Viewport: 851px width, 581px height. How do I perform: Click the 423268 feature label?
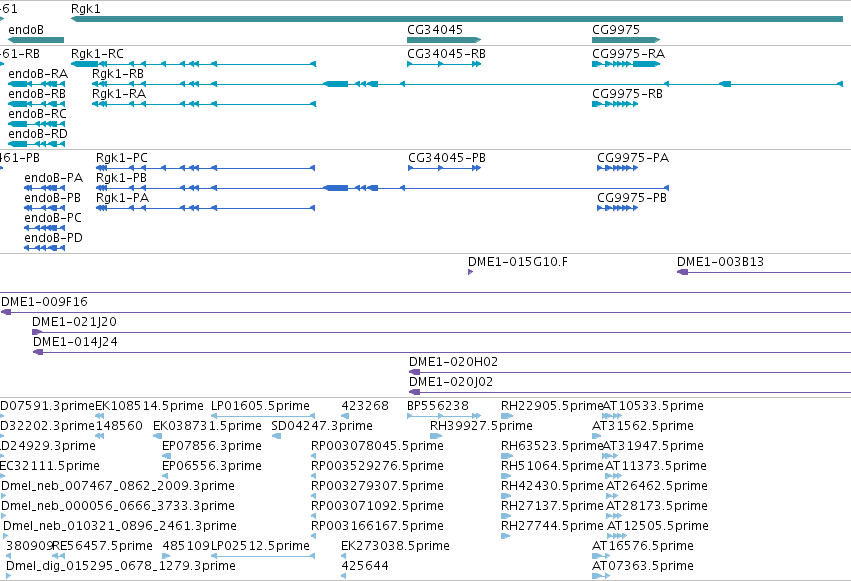click(365, 406)
